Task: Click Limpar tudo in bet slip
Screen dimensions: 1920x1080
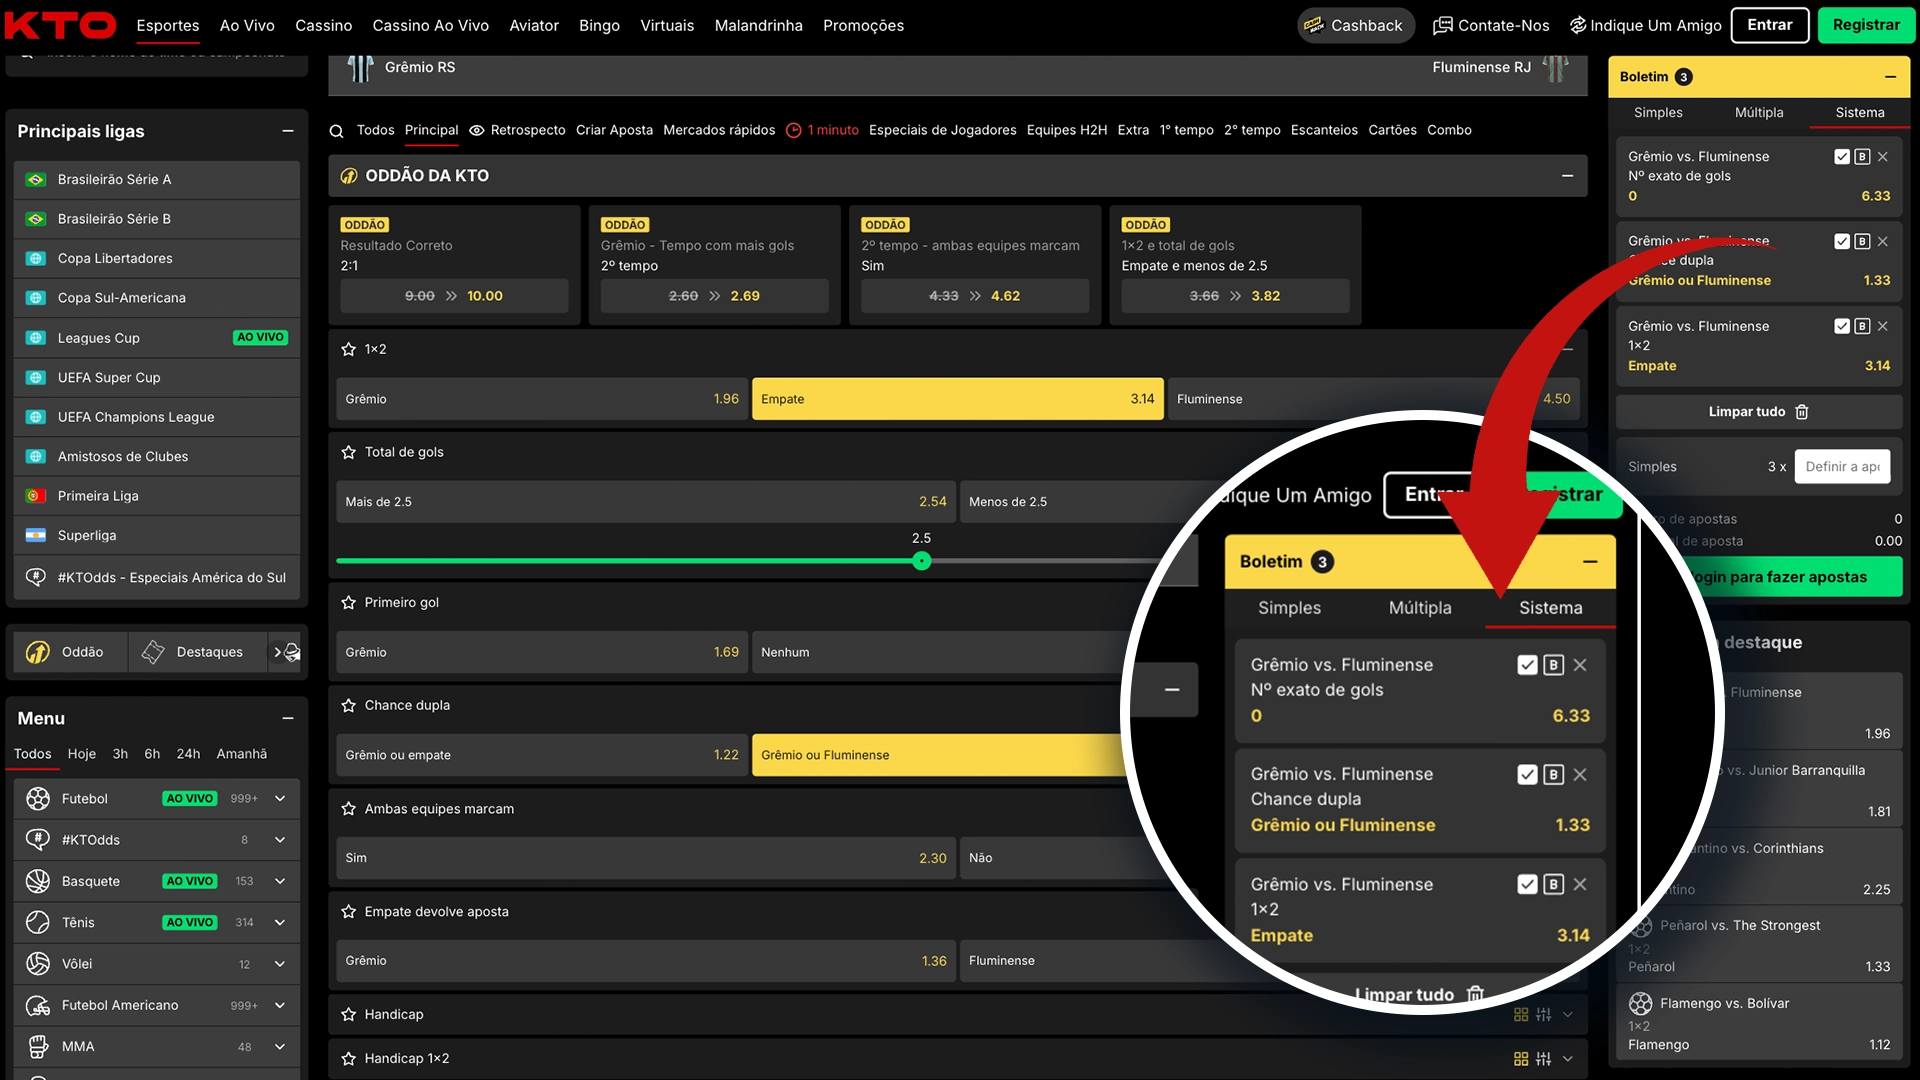Action: coord(1759,412)
